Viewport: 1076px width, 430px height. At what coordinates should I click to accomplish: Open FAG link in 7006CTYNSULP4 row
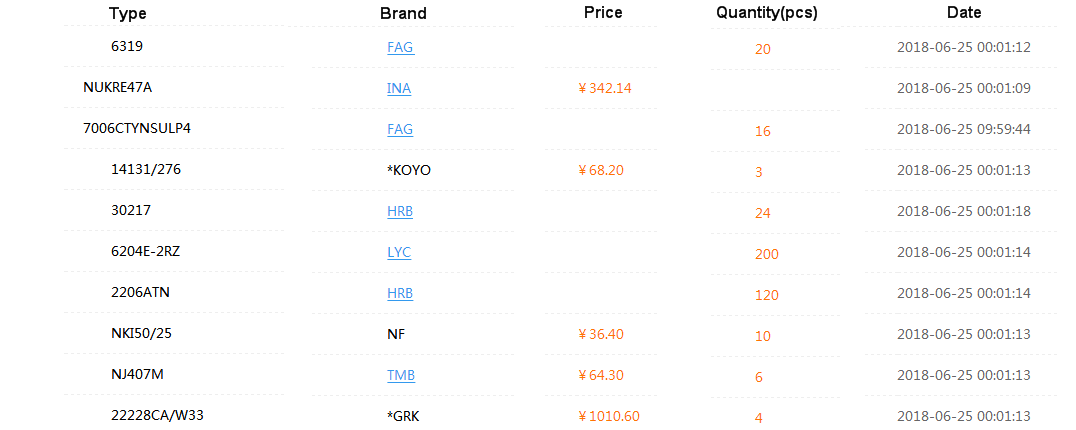click(x=400, y=129)
